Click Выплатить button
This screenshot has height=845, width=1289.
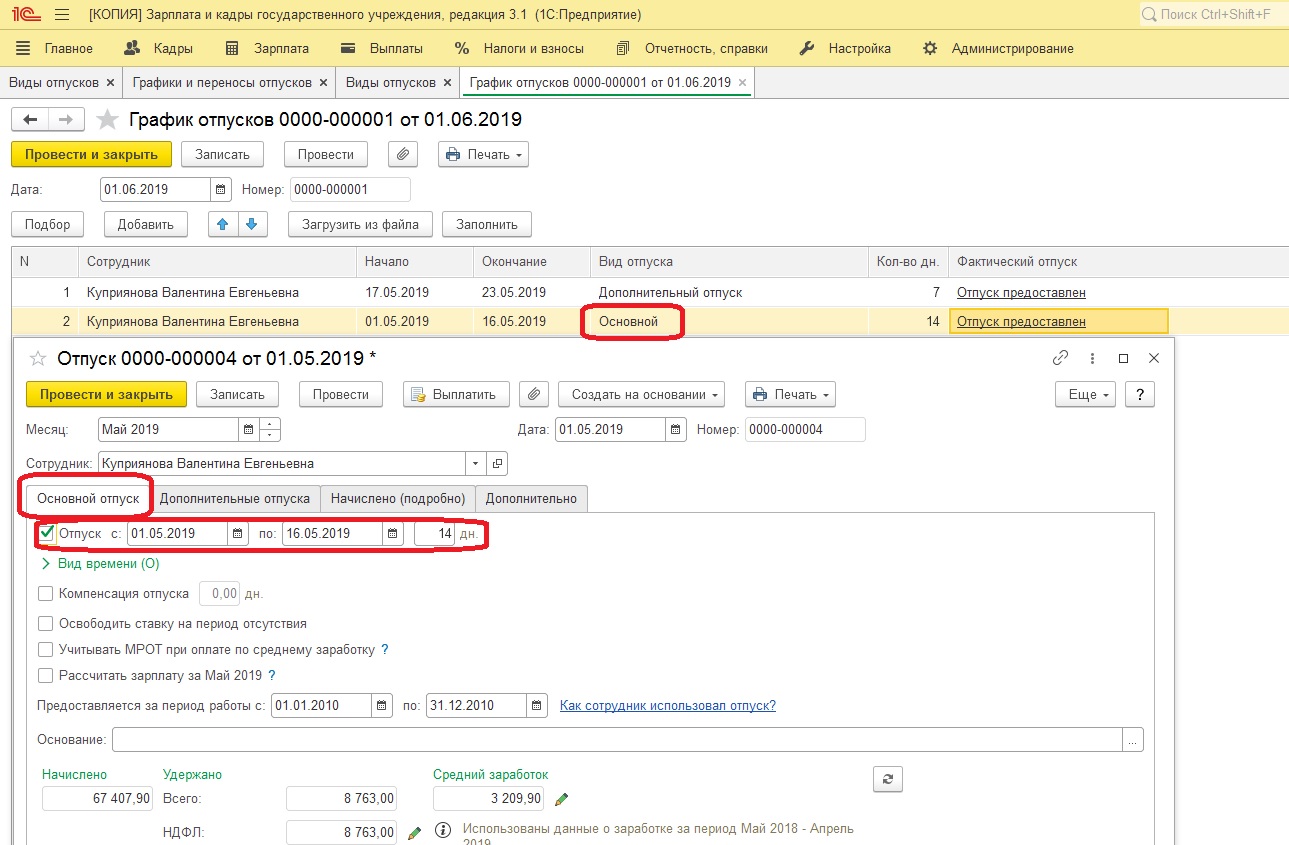pos(456,395)
